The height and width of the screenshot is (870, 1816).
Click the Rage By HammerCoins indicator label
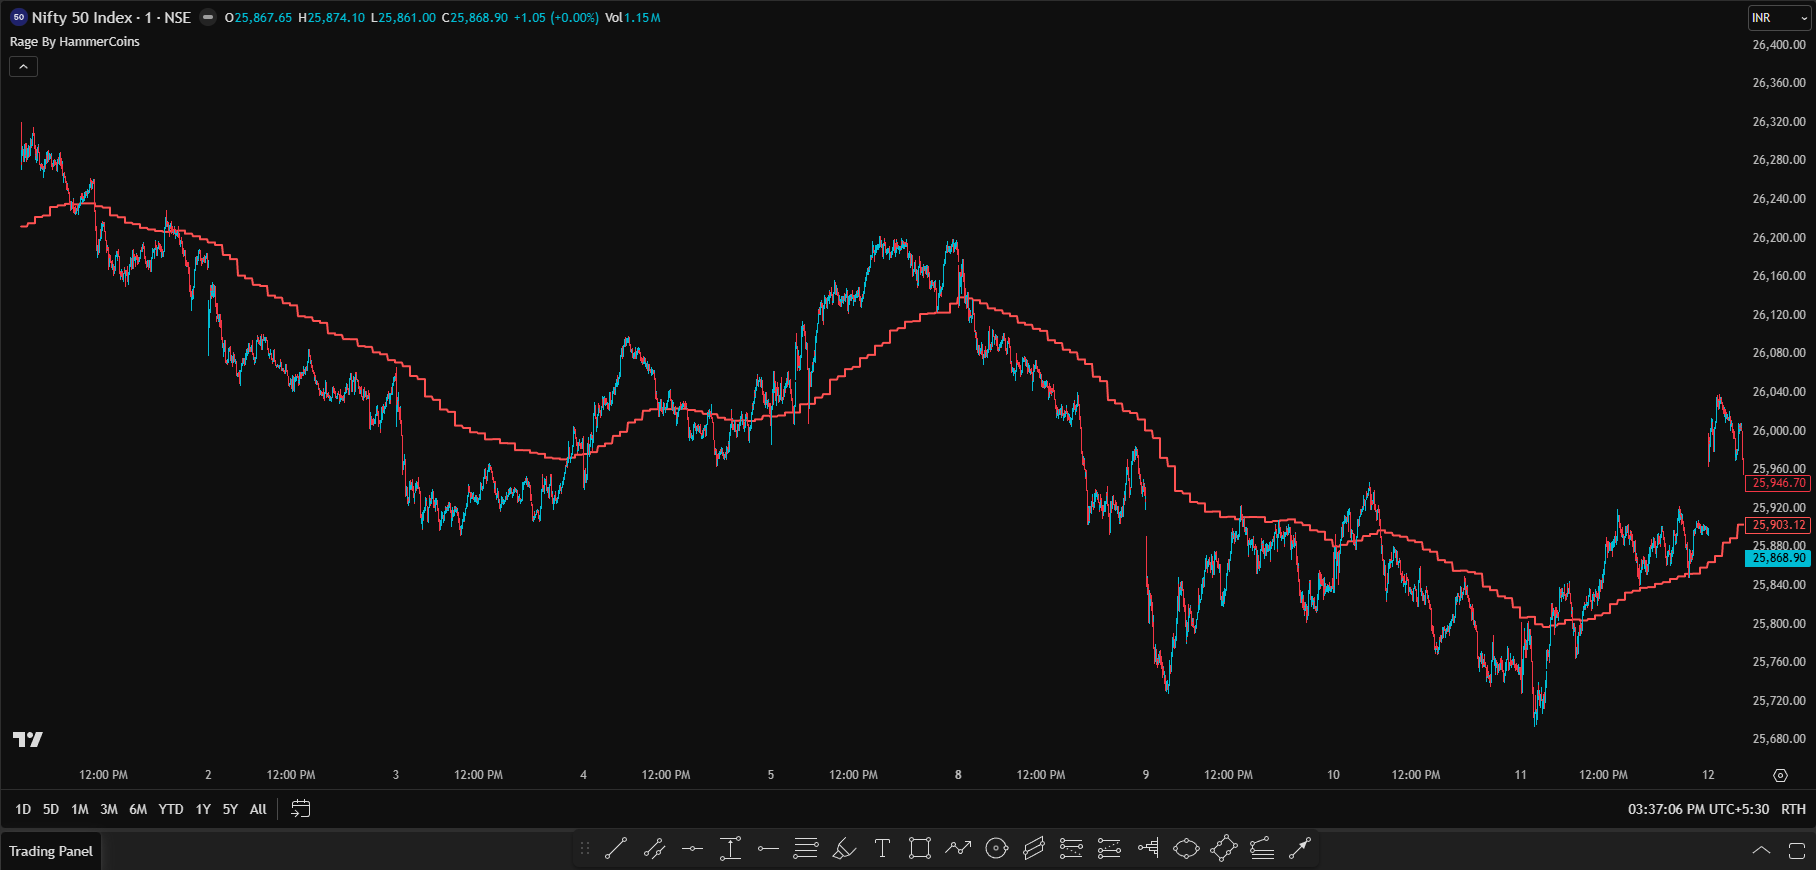click(x=75, y=42)
